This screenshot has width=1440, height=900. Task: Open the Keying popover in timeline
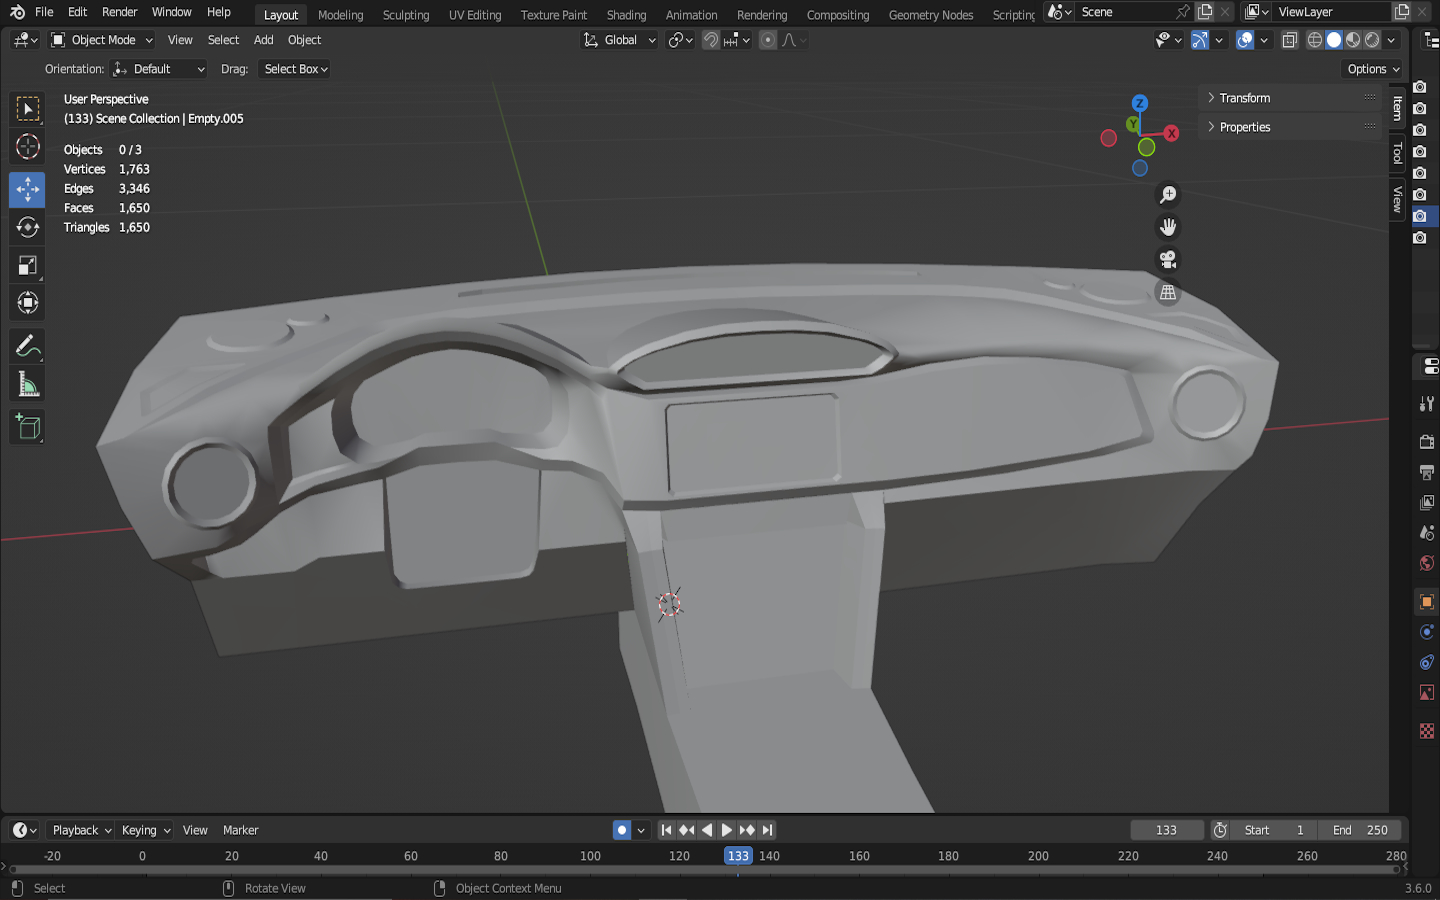(145, 830)
